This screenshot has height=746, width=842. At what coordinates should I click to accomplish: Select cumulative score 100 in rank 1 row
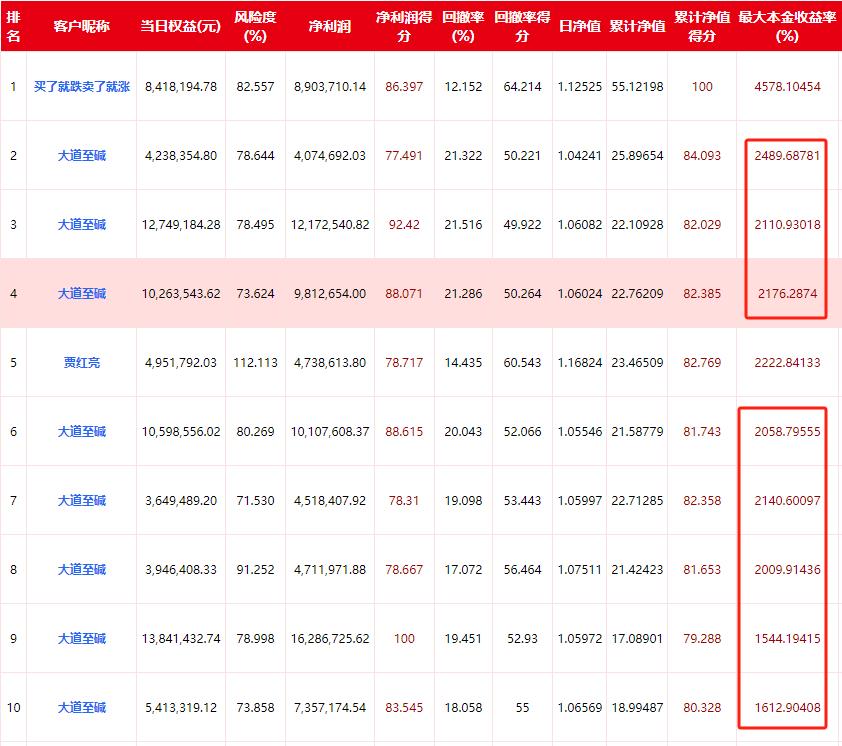702,86
